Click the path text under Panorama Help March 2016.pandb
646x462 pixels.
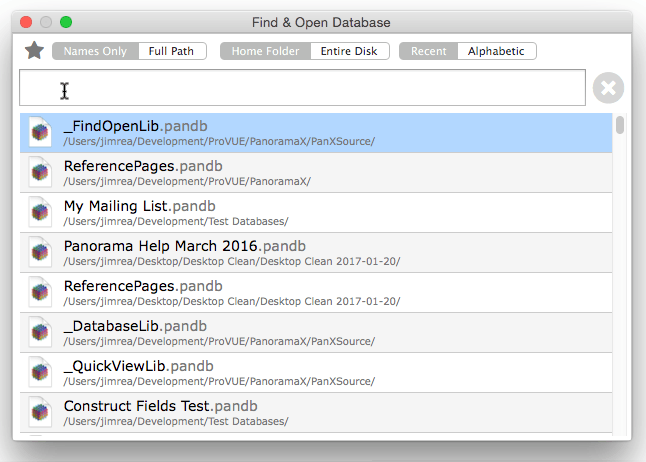[x=232, y=261]
